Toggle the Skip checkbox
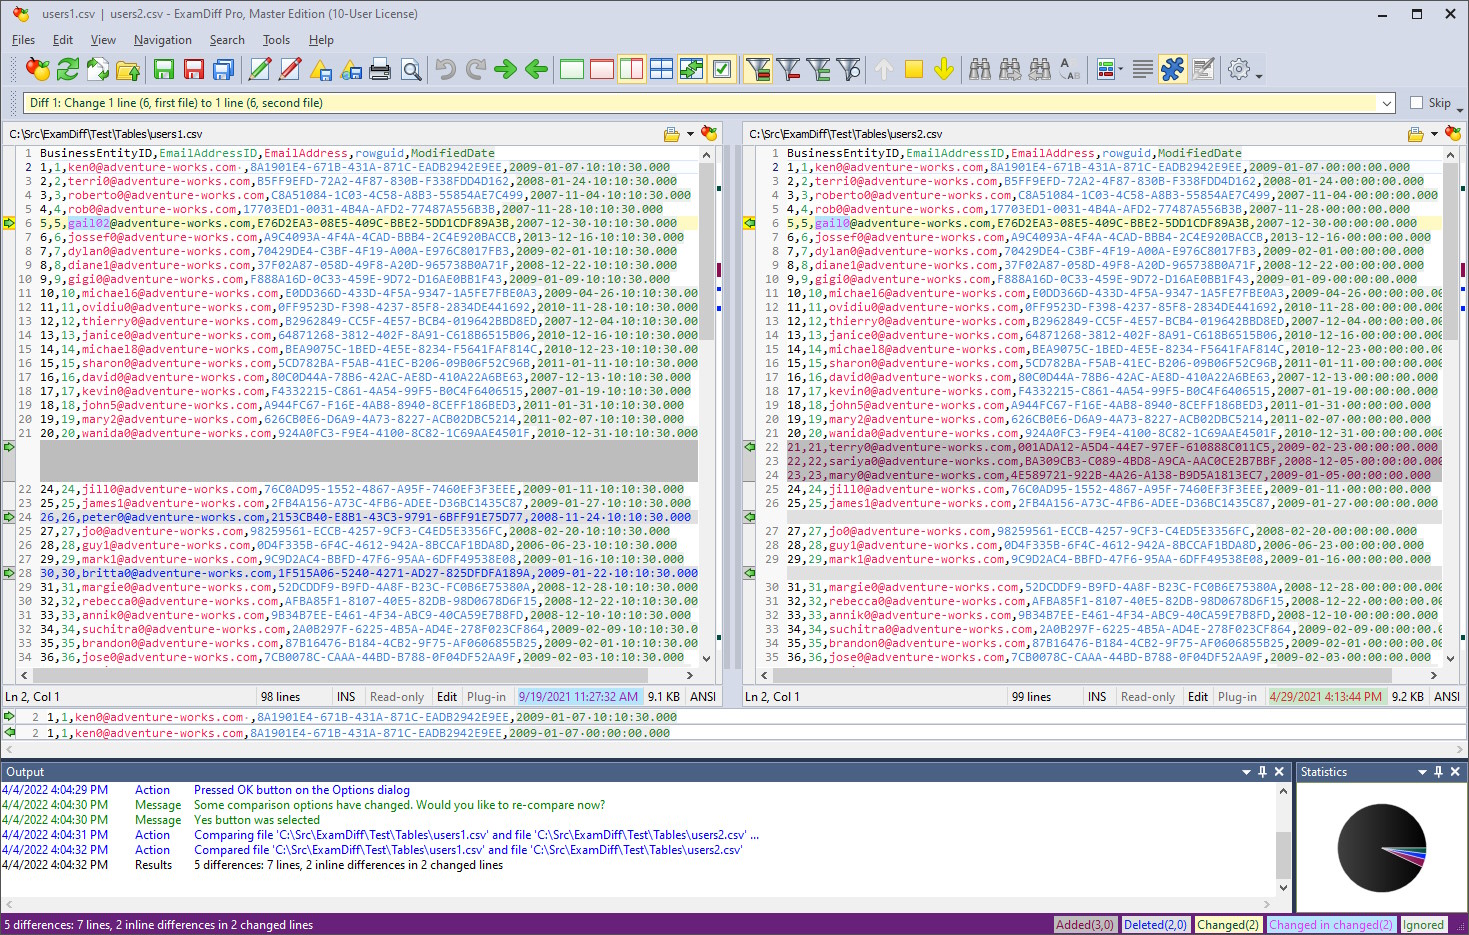The width and height of the screenshot is (1469, 935). click(x=1416, y=103)
